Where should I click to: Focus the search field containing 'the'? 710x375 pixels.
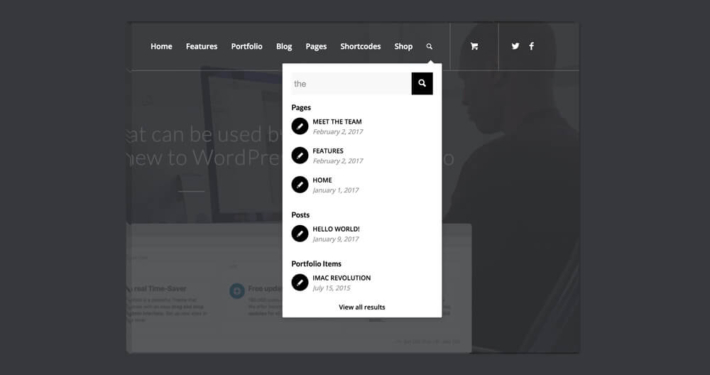coord(351,83)
